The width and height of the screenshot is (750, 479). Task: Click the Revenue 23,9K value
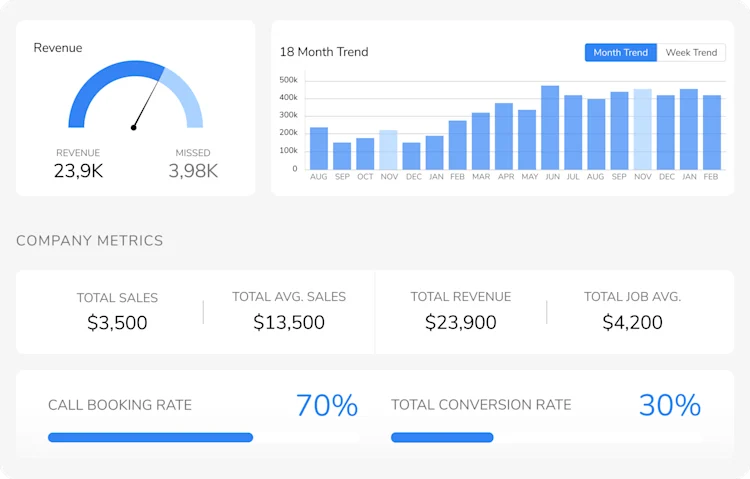tap(78, 171)
